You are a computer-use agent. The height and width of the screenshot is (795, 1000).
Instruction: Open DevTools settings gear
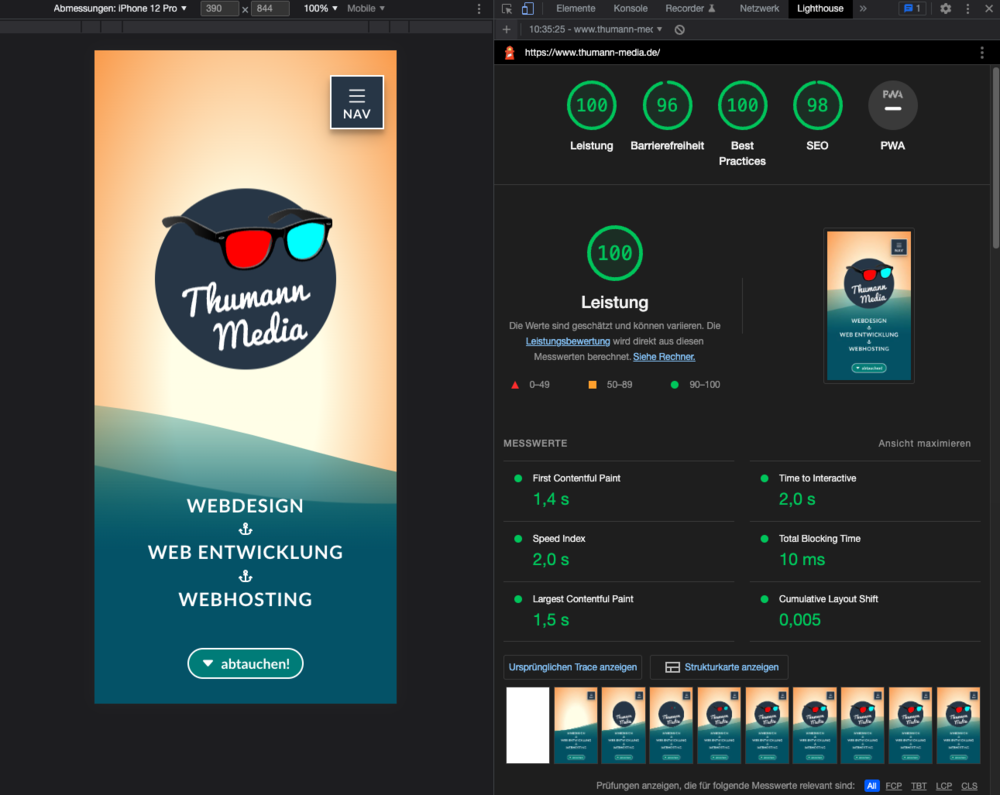[945, 9]
